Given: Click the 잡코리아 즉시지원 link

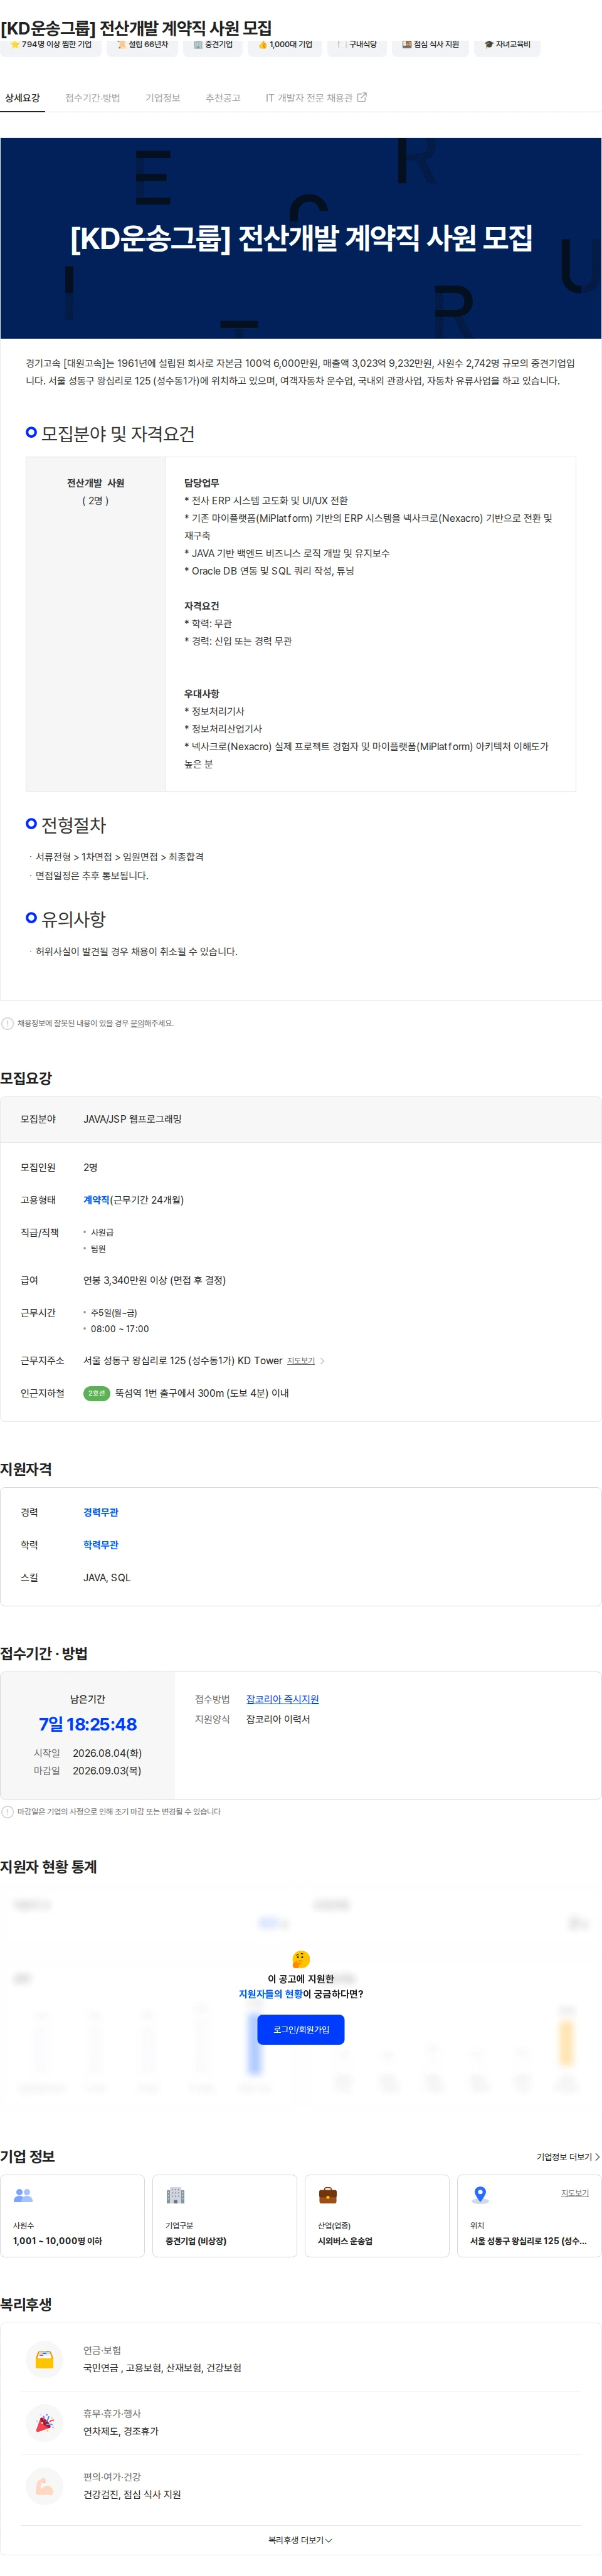Looking at the screenshot, I should click(282, 1699).
